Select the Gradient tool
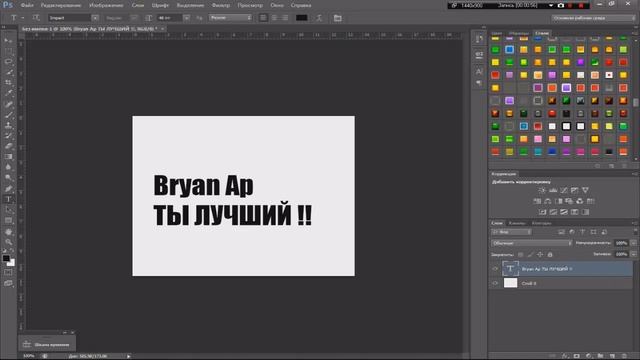640x360 pixels. [x=8, y=157]
